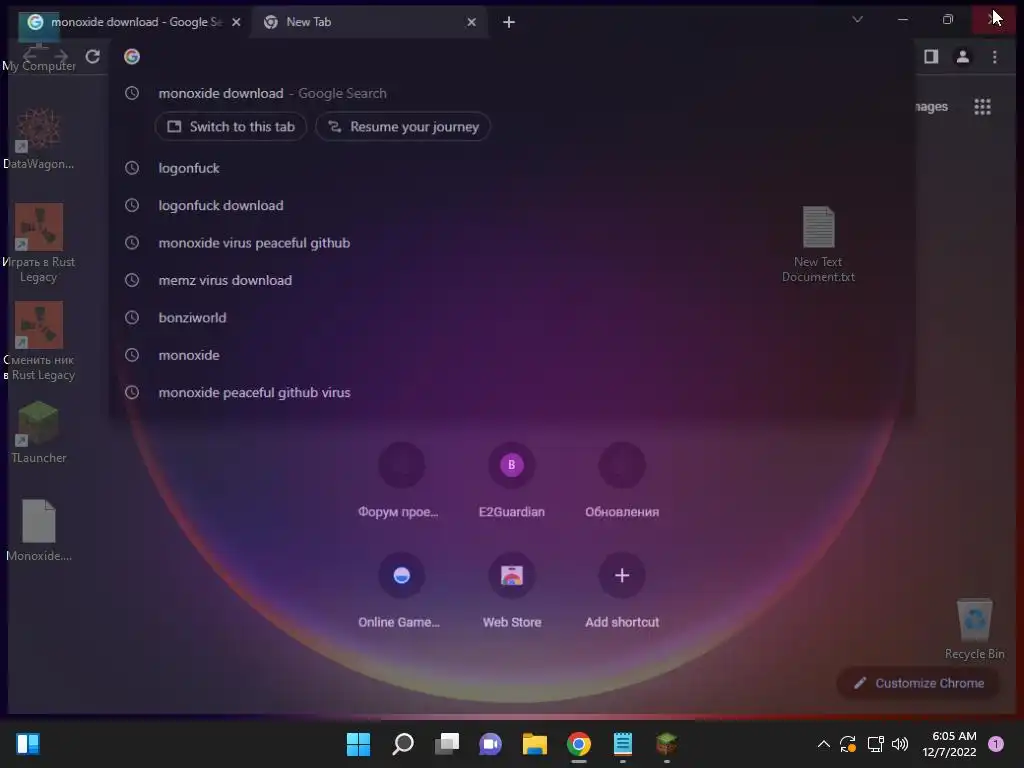Open the Форум прое... shortcut tile
Screen dimensions: 1024x768
401,481
